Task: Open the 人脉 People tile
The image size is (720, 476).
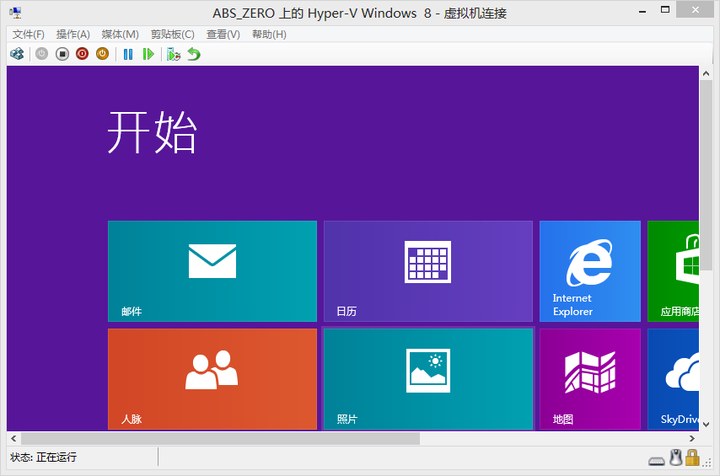Action: click(212, 379)
